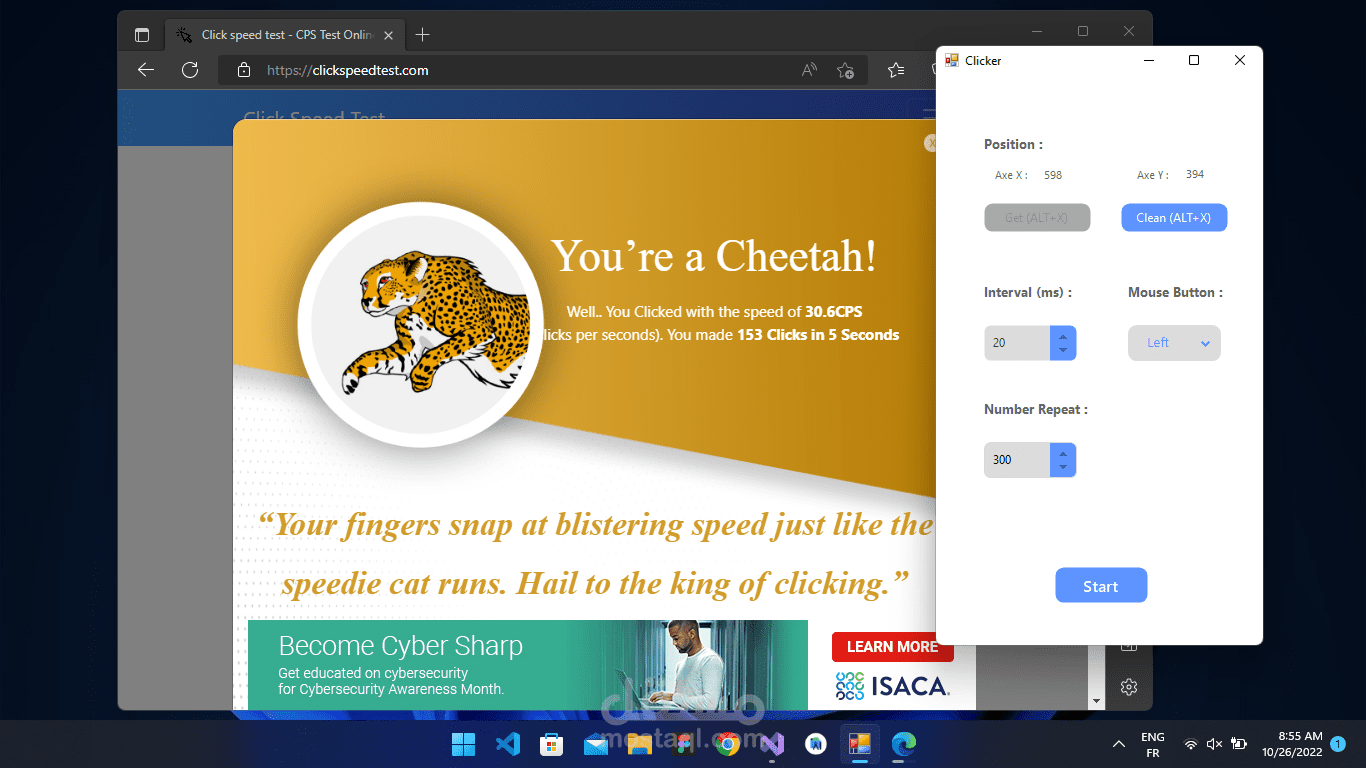The height and width of the screenshot is (768, 1366).
Task: Click the Interval field showing 20
Action: pos(1017,343)
